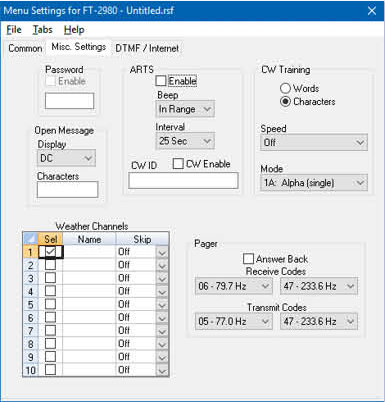Open the CW Training Speed dropdown
Viewport: 385px width, 402px height.
click(x=314, y=143)
